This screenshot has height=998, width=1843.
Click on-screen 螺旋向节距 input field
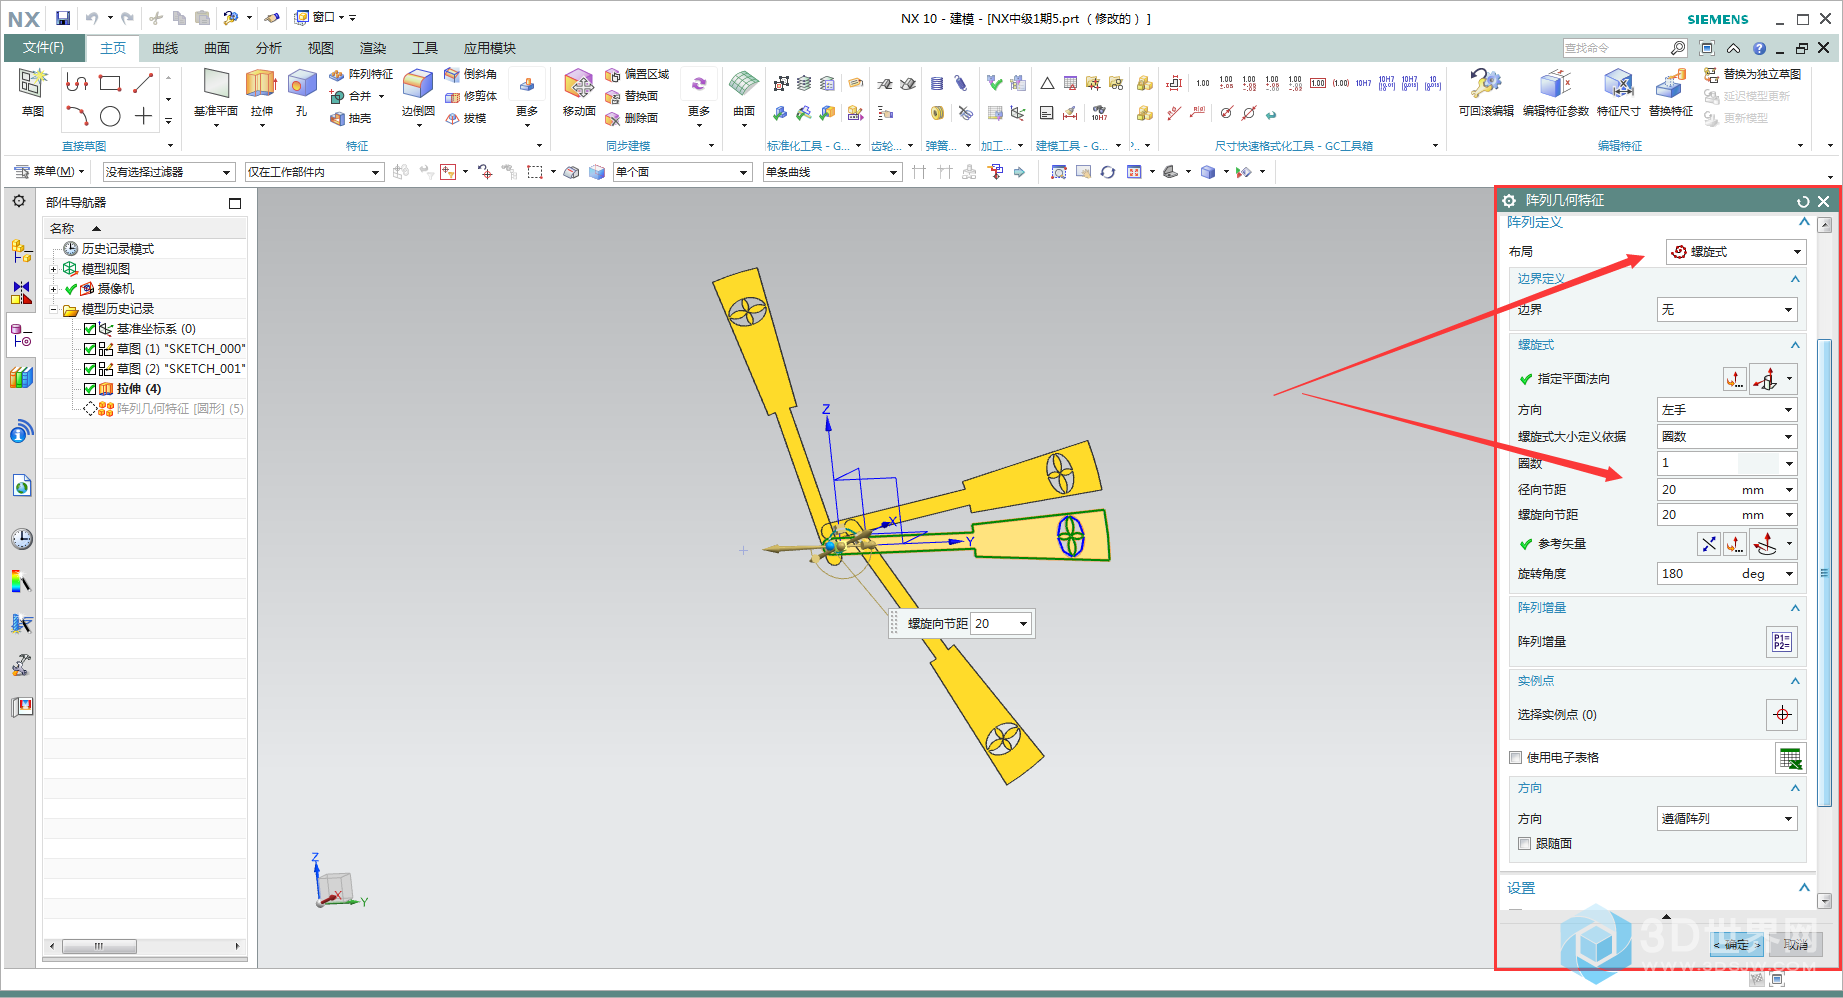coord(1001,624)
